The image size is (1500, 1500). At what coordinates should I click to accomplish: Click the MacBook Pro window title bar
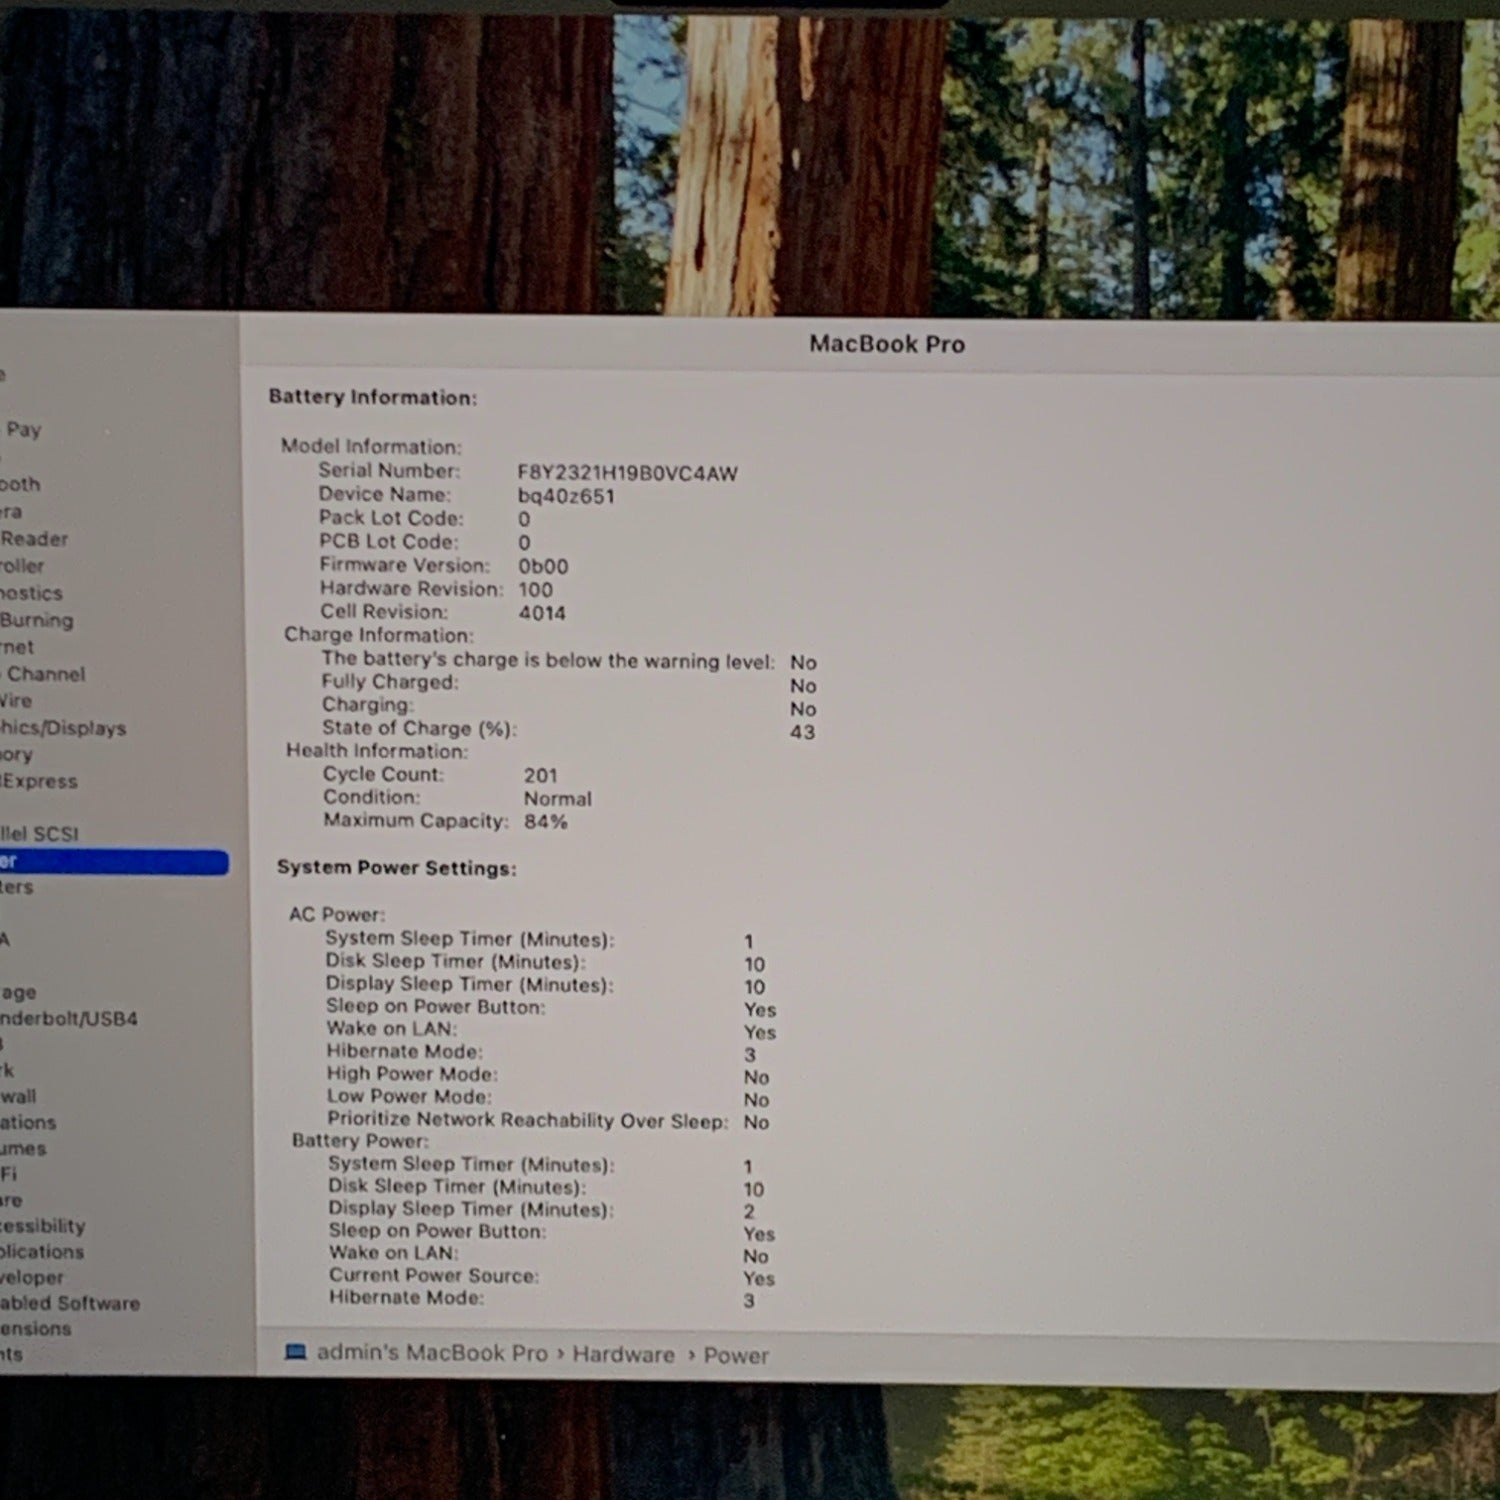[x=886, y=344]
